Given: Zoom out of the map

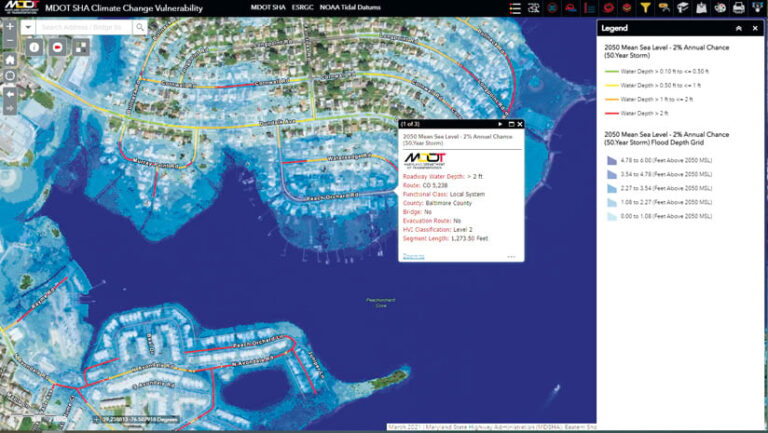Looking at the screenshot, I should click(x=10, y=41).
